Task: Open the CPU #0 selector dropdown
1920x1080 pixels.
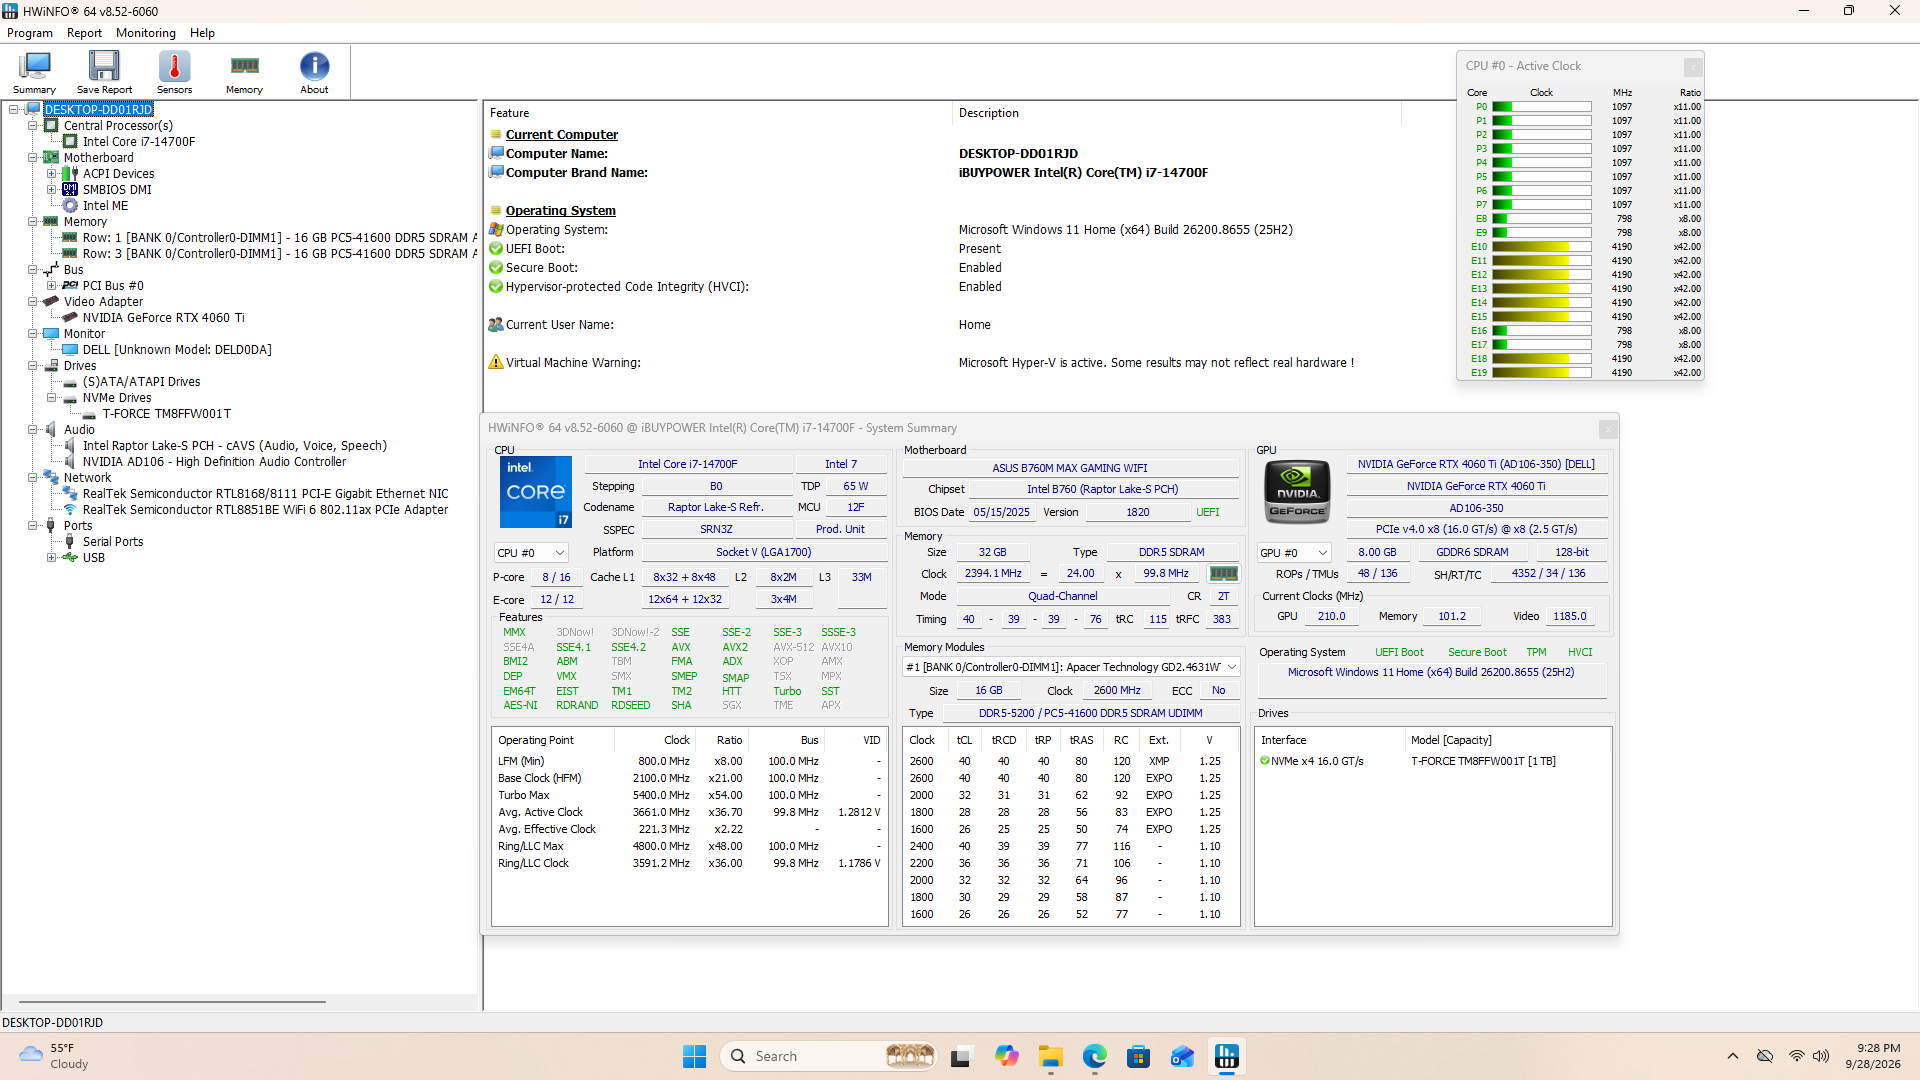Action: coord(531,552)
